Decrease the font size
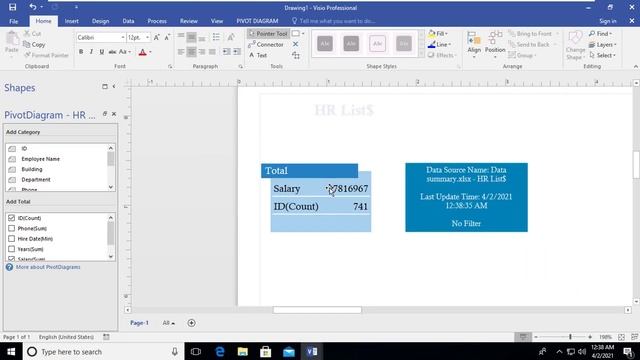640x360 pixels. tap(167, 38)
